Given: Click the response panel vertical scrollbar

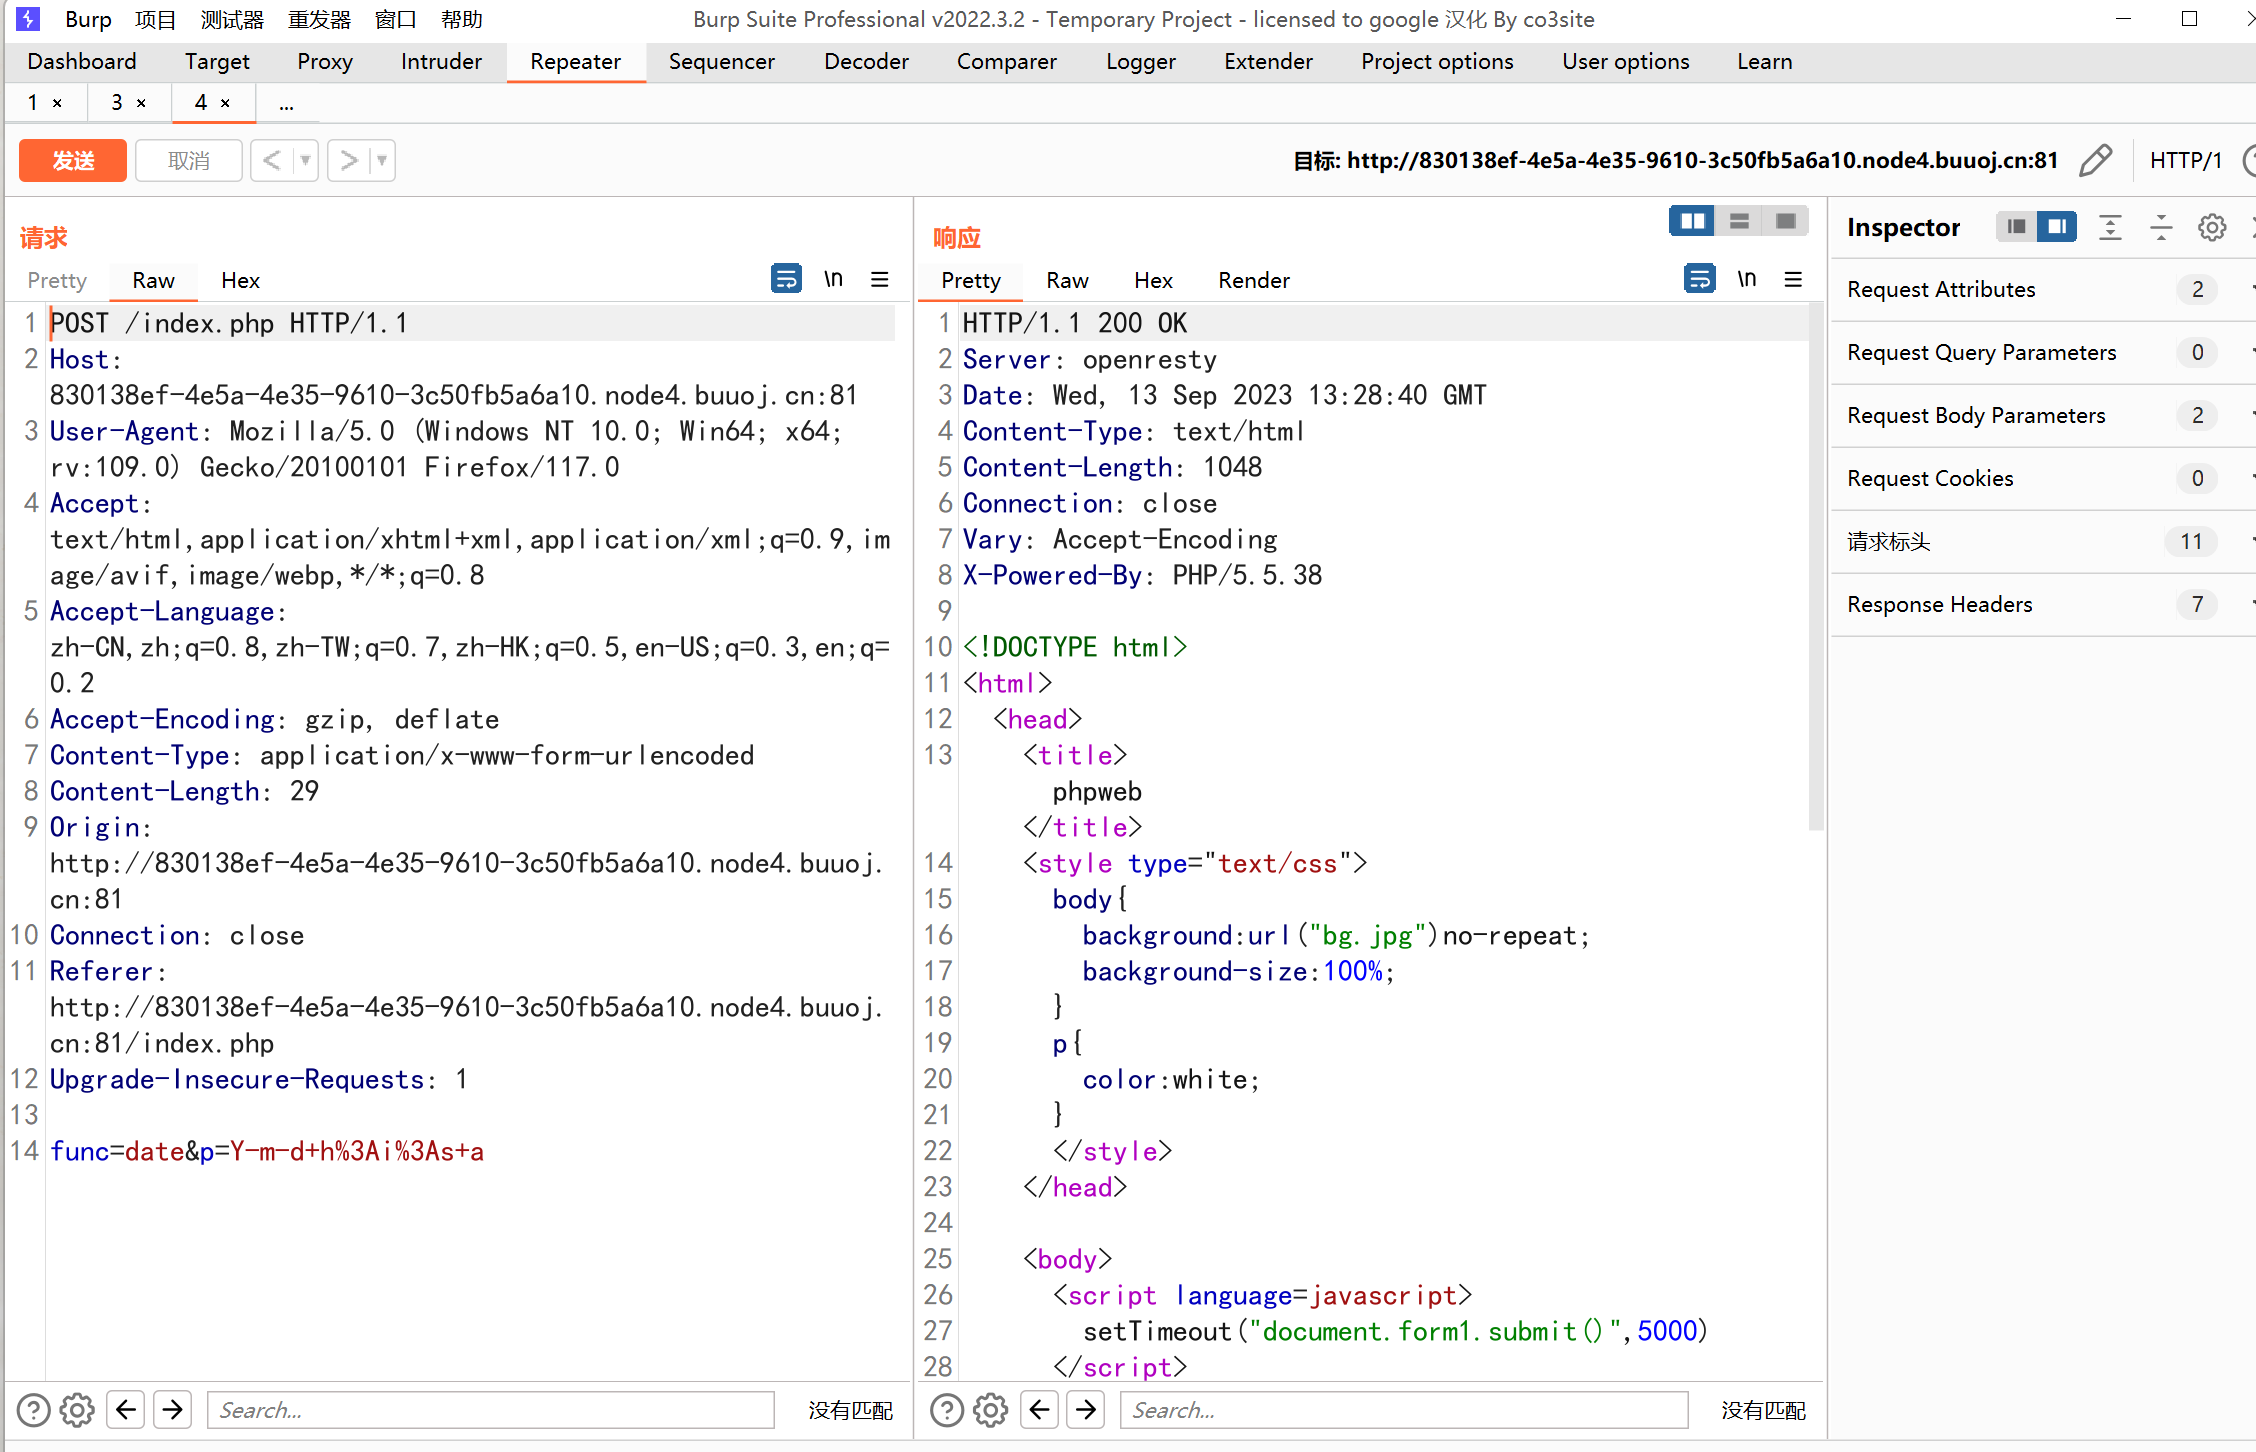Looking at the screenshot, I should click(x=1816, y=567).
